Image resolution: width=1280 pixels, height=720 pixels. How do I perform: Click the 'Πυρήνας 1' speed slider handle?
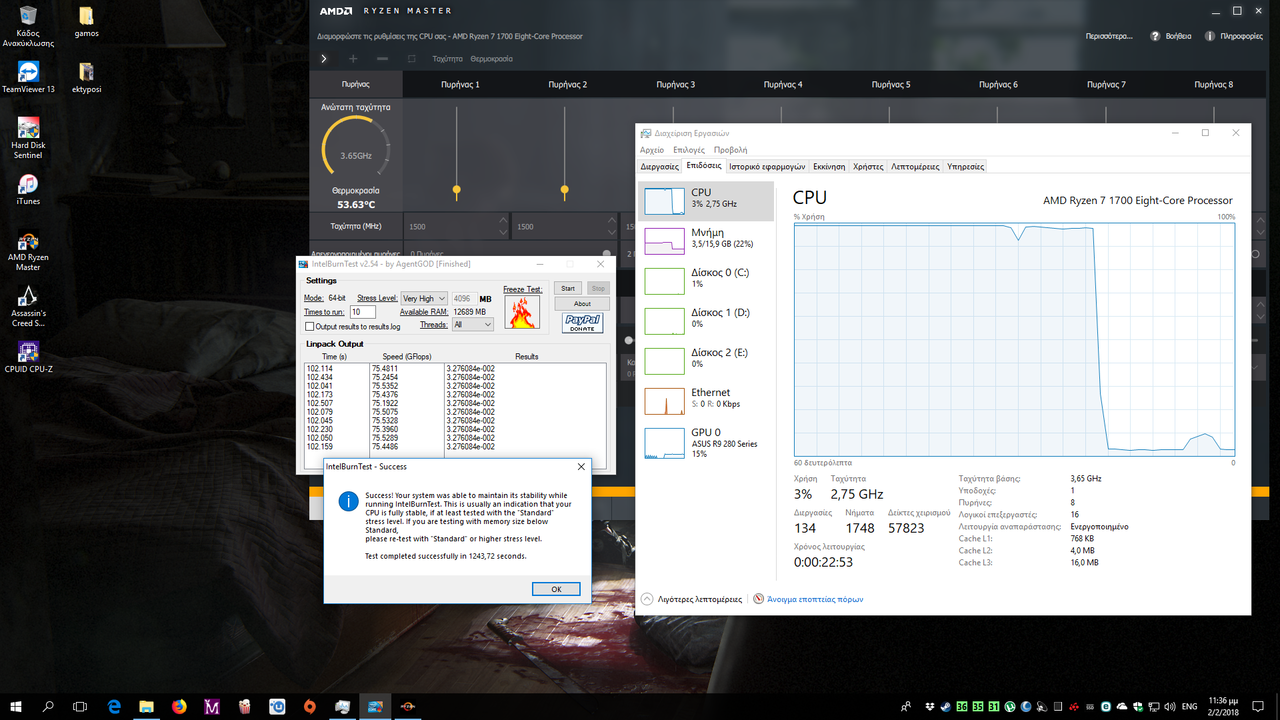point(457,189)
